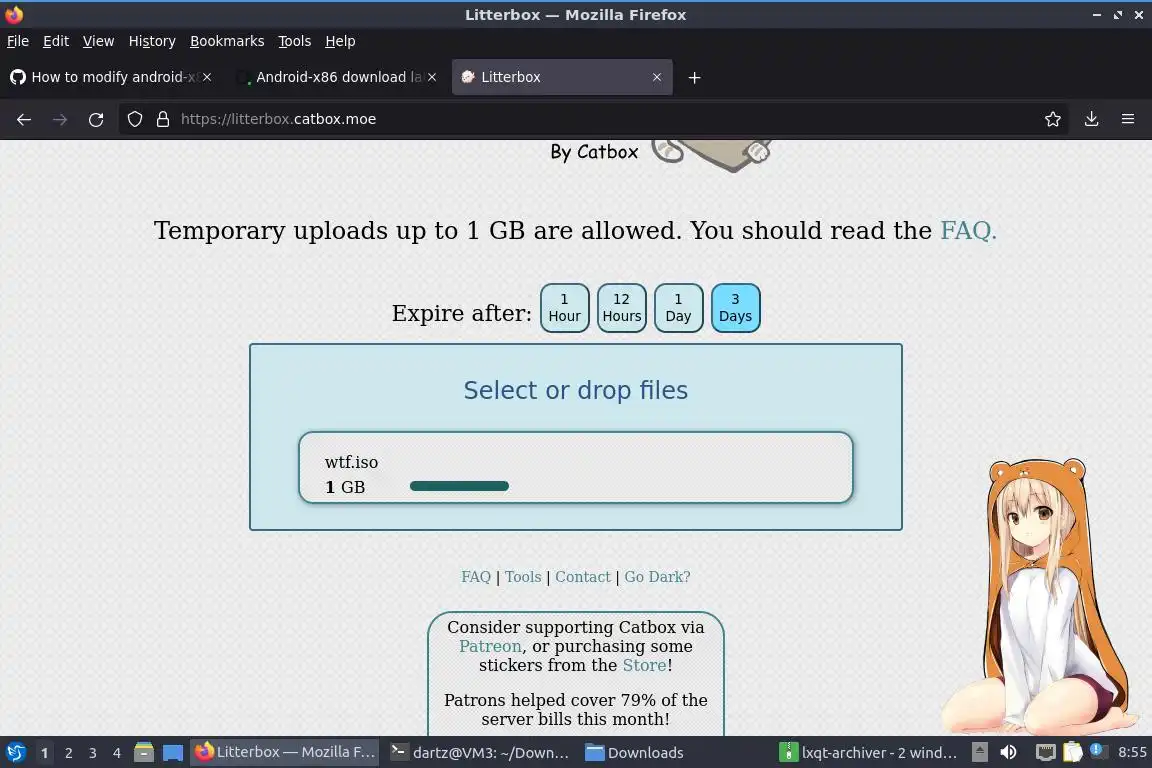Click the show desktop taskbar icon

[x=173, y=753]
